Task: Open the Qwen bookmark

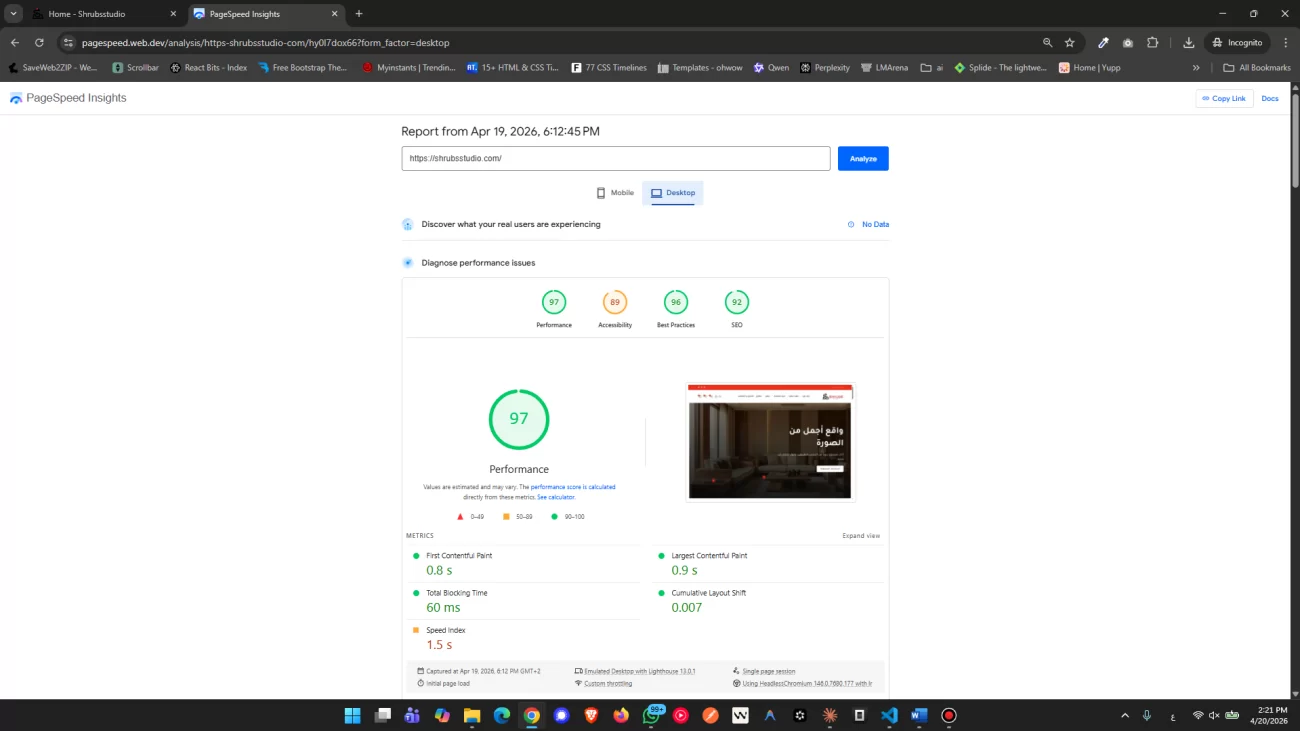Action: click(771, 68)
